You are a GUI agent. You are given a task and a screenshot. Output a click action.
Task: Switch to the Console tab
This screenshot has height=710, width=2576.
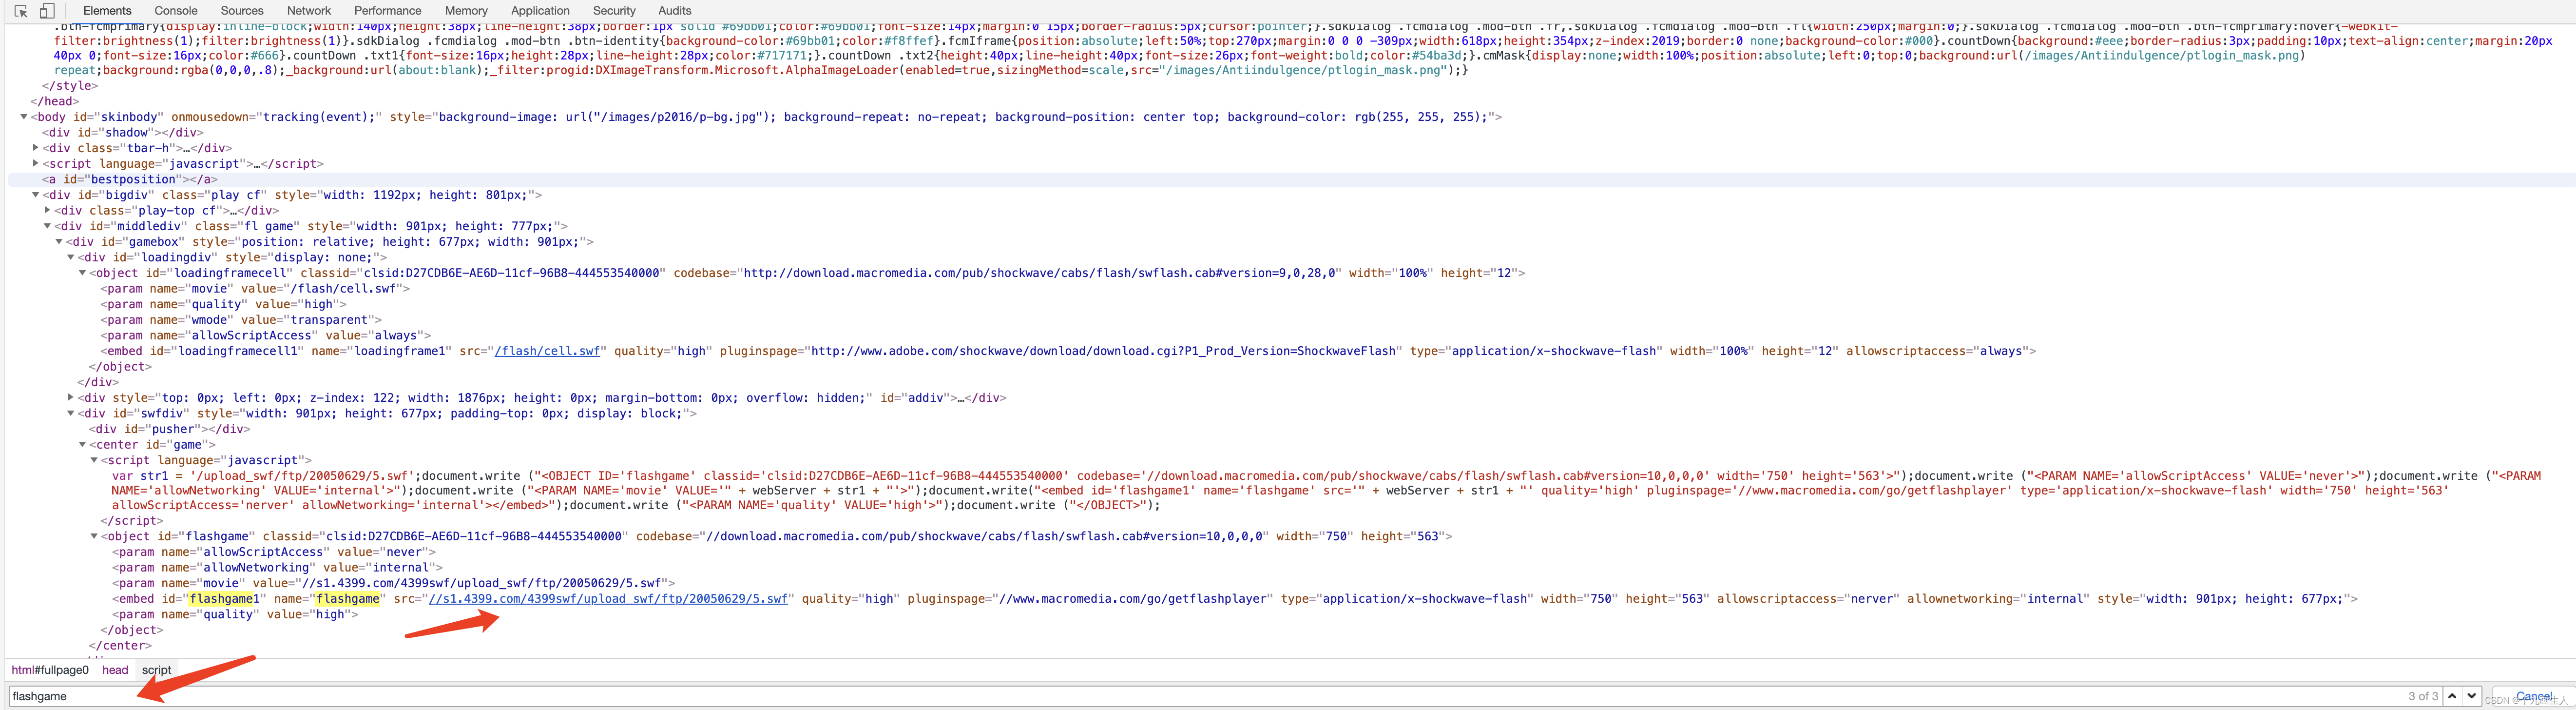pos(176,11)
